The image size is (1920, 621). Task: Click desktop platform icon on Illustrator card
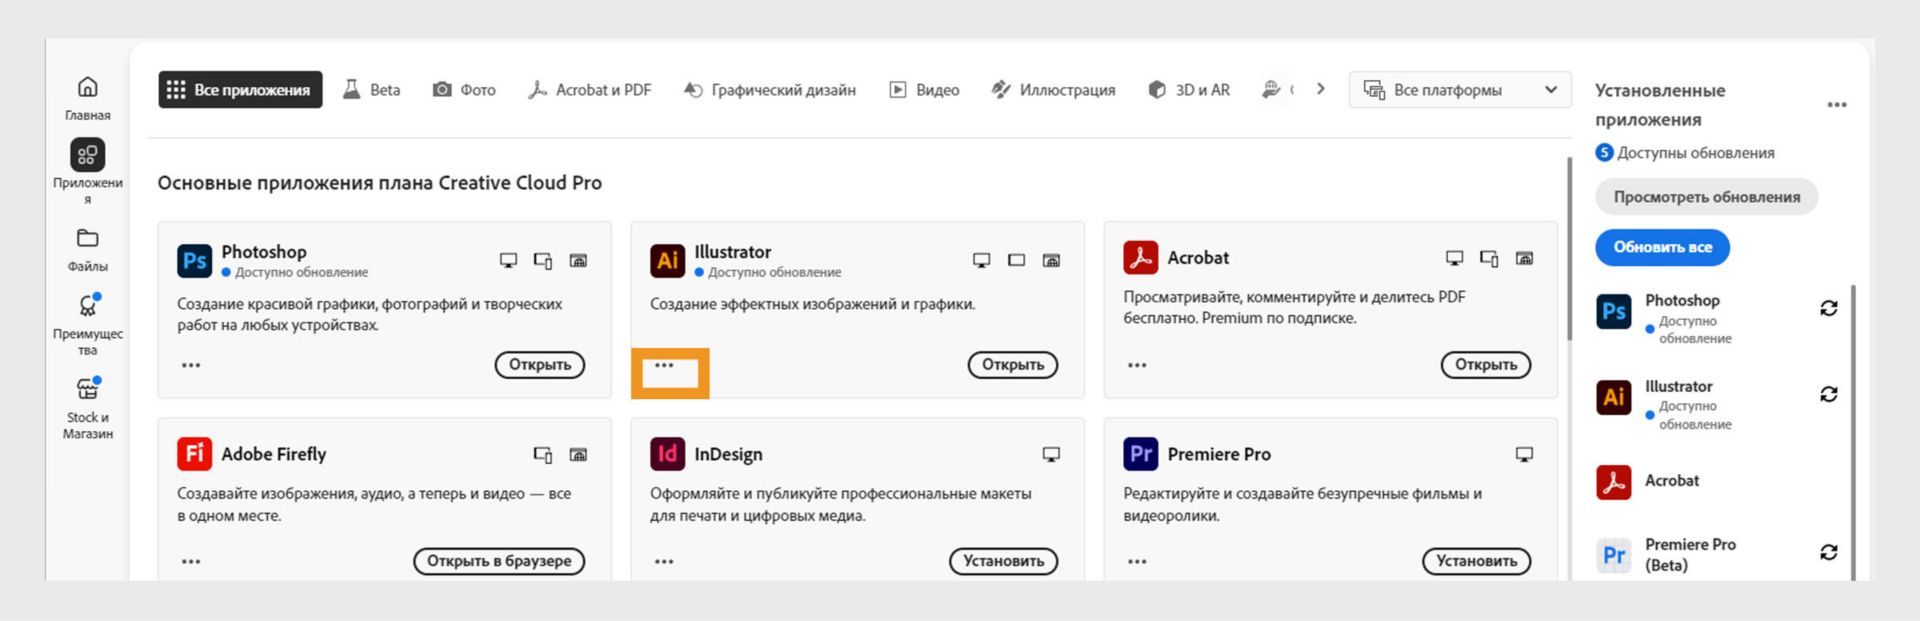981,260
